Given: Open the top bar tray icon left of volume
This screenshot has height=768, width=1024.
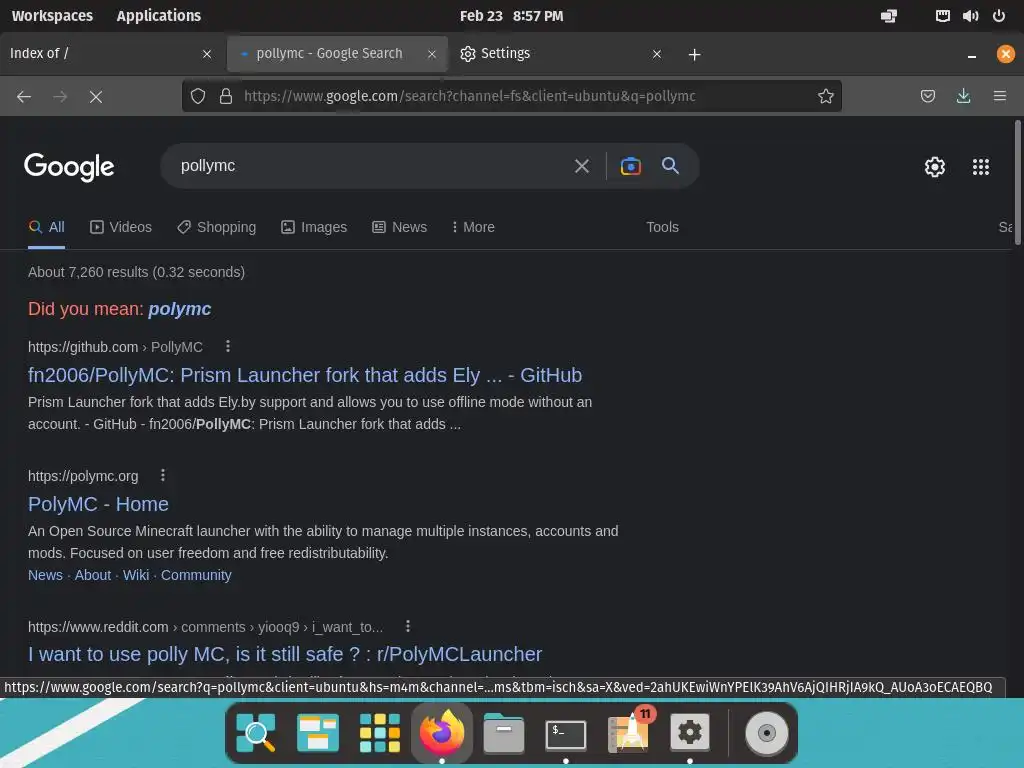Looking at the screenshot, I should [x=942, y=16].
